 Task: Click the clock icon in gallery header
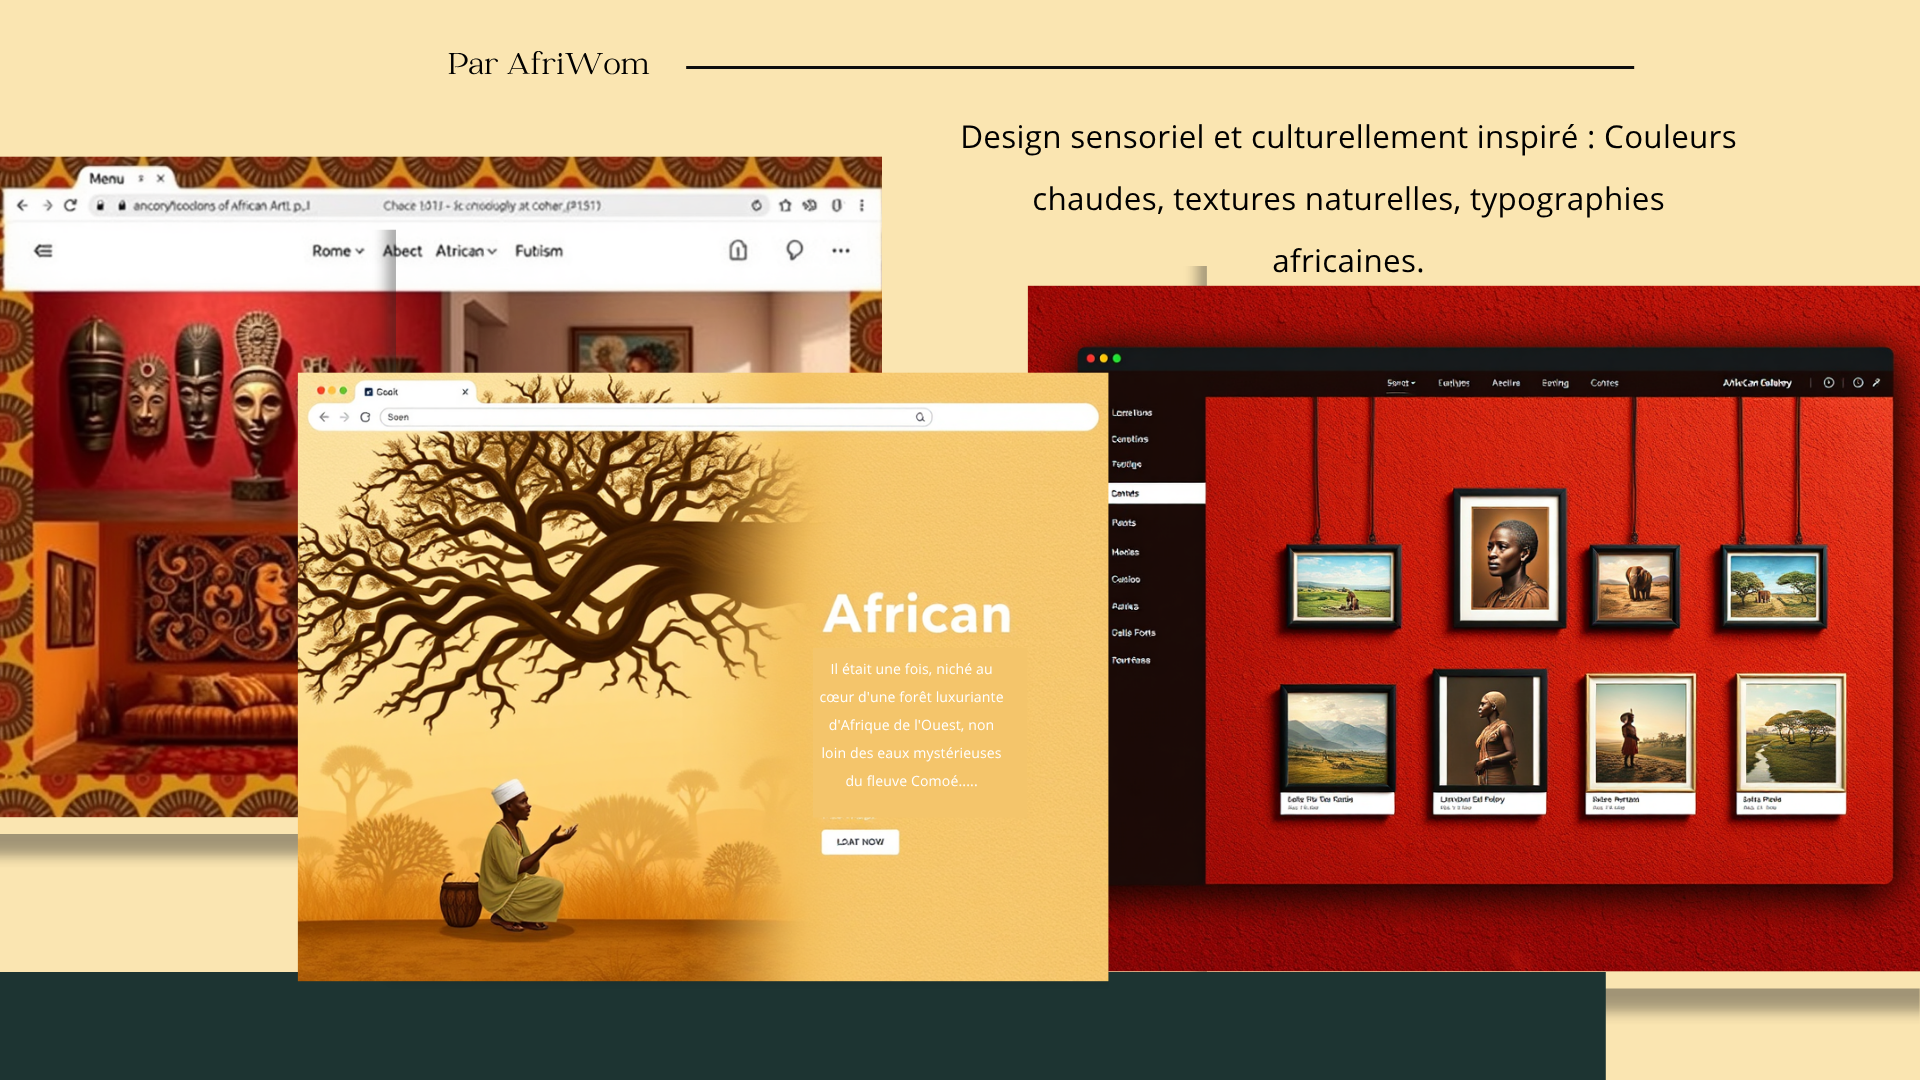(1858, 383)
